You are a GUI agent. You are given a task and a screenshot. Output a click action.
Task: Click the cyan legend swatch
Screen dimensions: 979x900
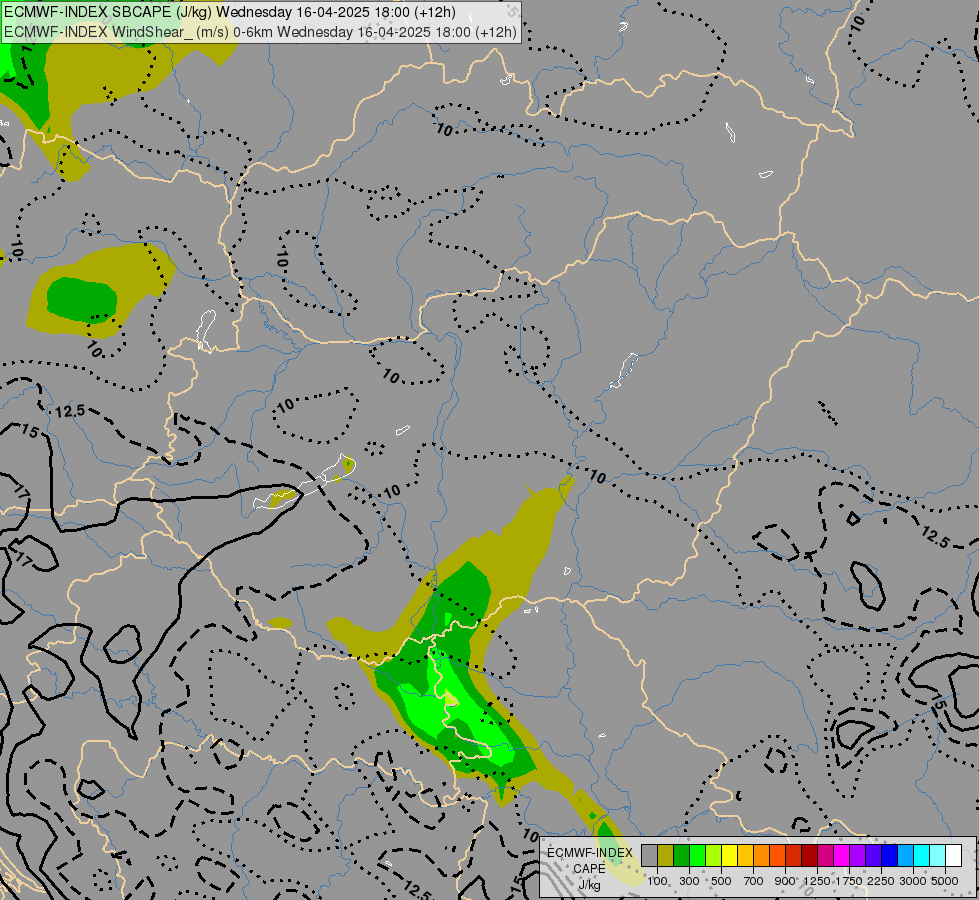[x=922, y=855]
